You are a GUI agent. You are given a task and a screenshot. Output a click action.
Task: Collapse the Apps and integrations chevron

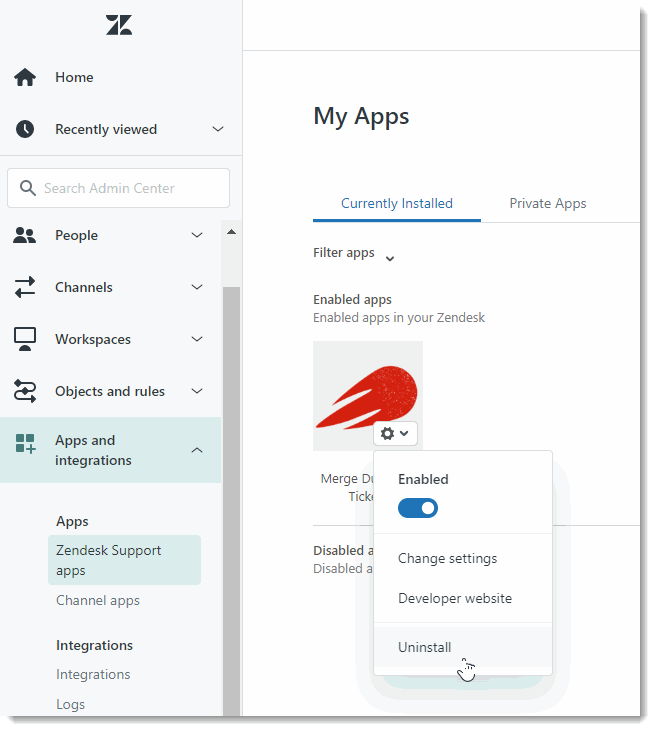(197, 450)
